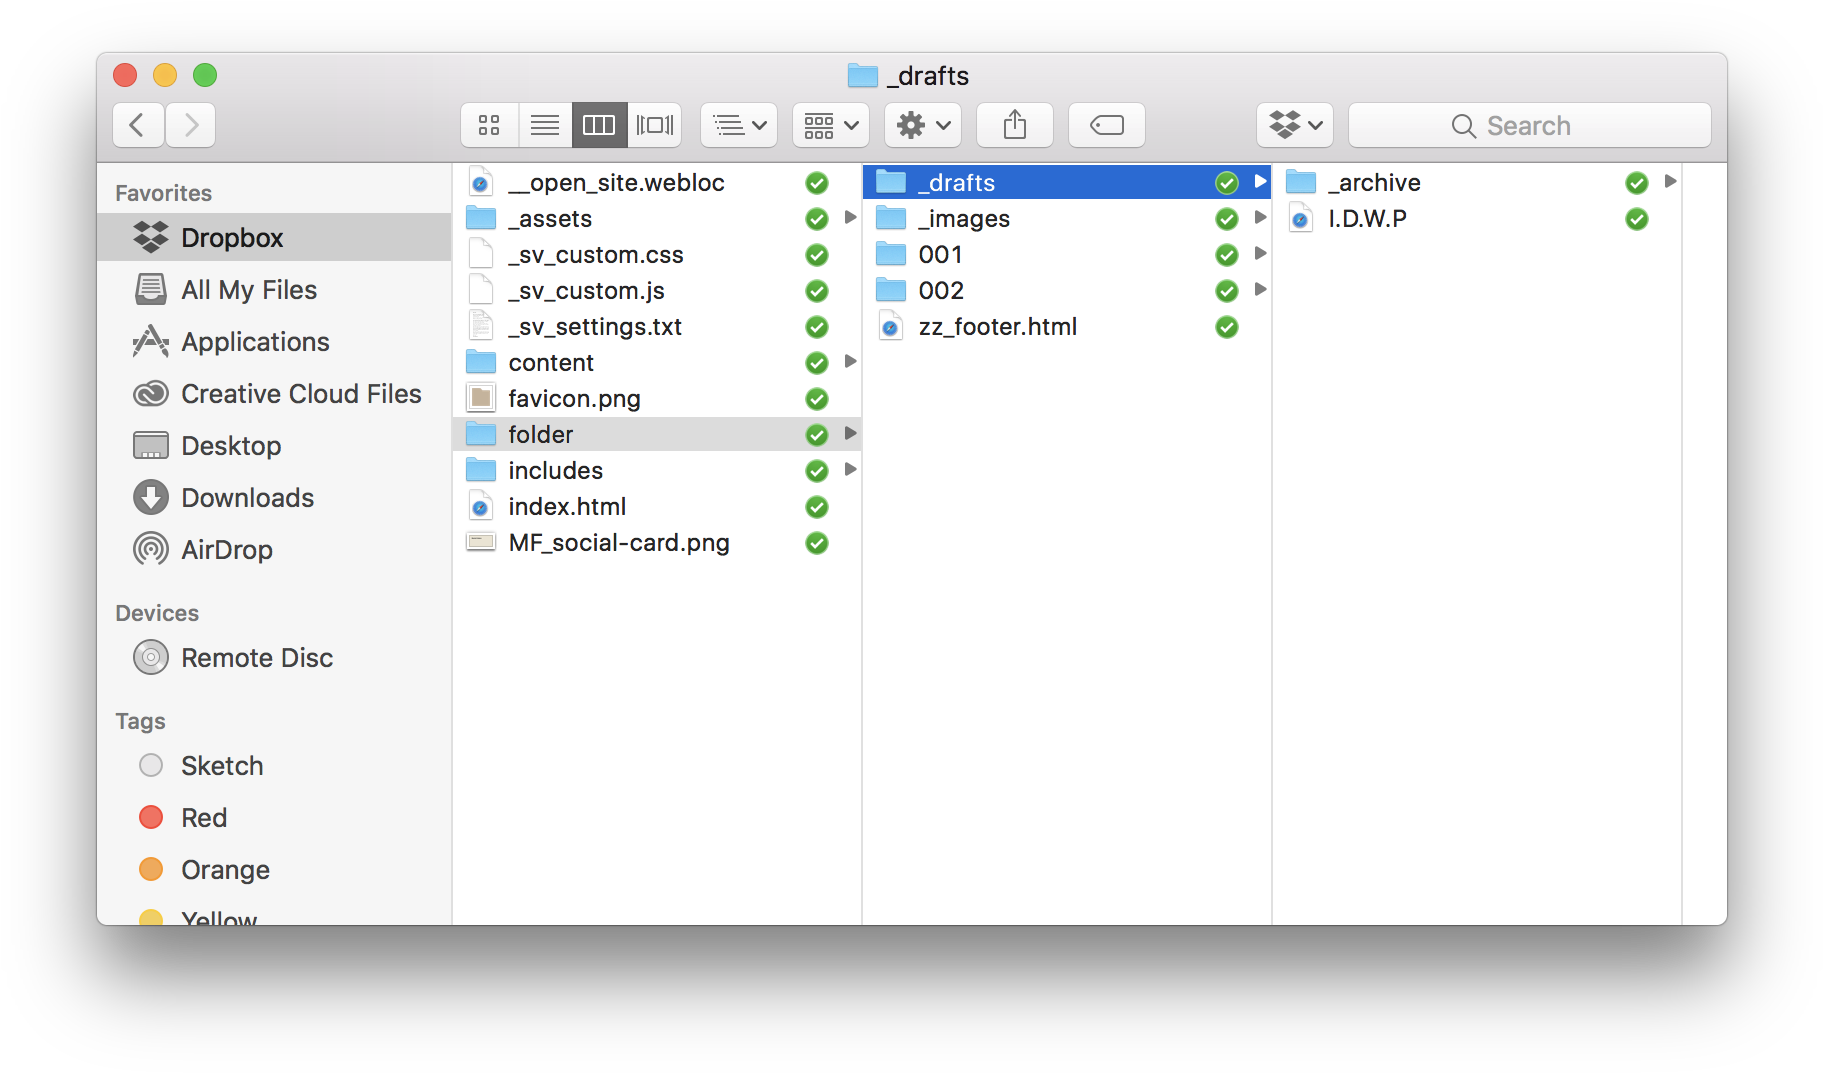Select the folder named folder
This screenshot has height=1073, width=1823.
pyautogui.click(x=657, y=435)
